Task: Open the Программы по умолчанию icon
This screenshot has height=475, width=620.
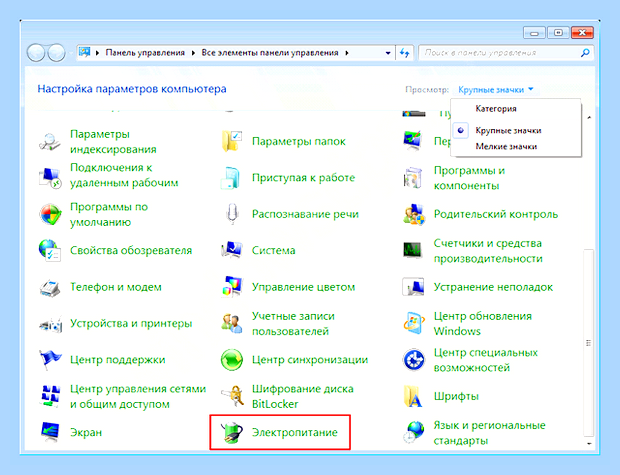Action: coord(50,214)
